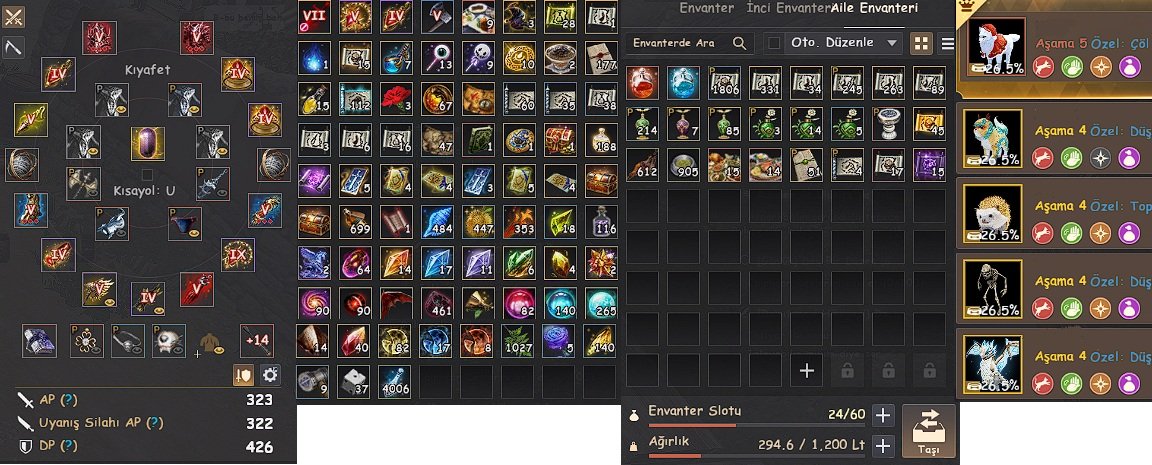Viewport: 1152px width, 465px height.
Task: Click the plus slot to unlock inventory space
Action: (x=807, y=370)
